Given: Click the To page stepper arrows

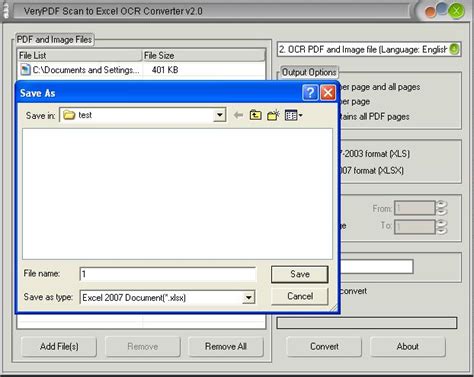Looking at the screenshot, I should 442,227.
